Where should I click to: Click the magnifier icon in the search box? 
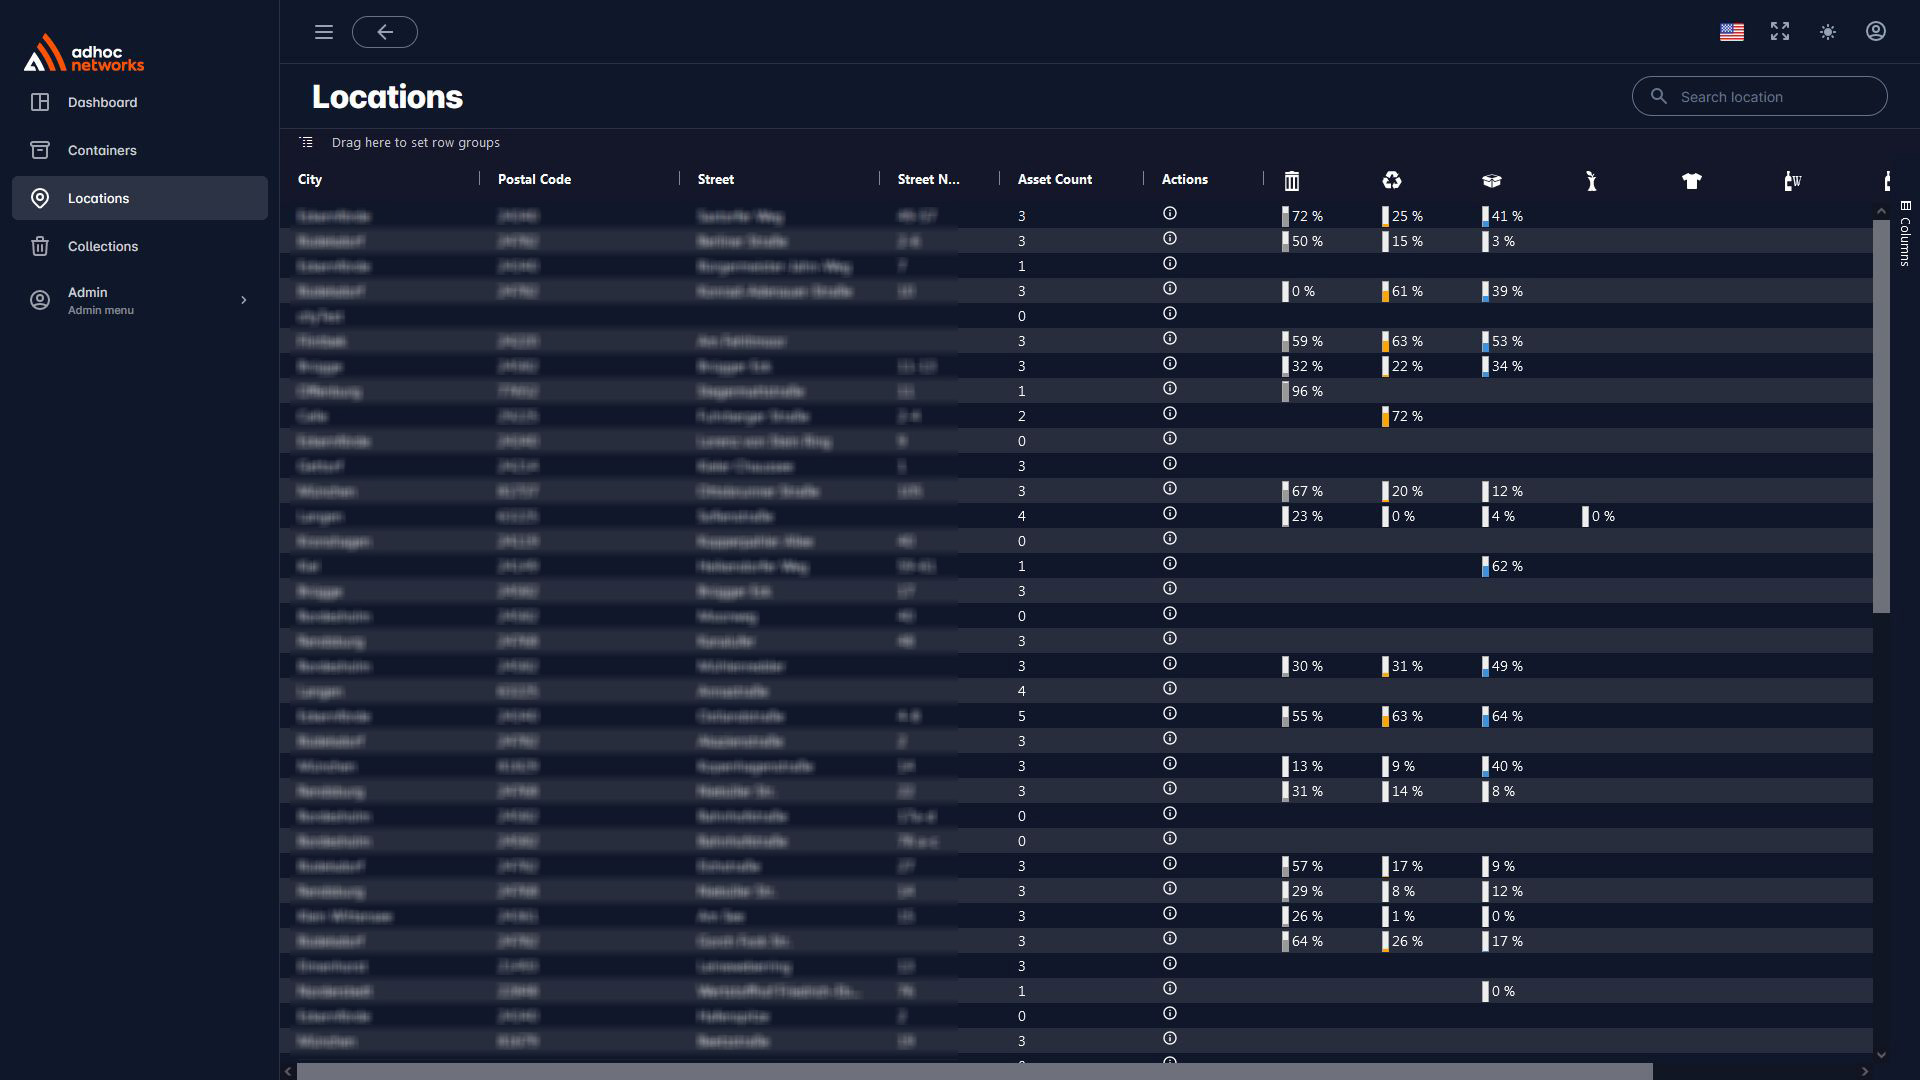(1659, 97)
